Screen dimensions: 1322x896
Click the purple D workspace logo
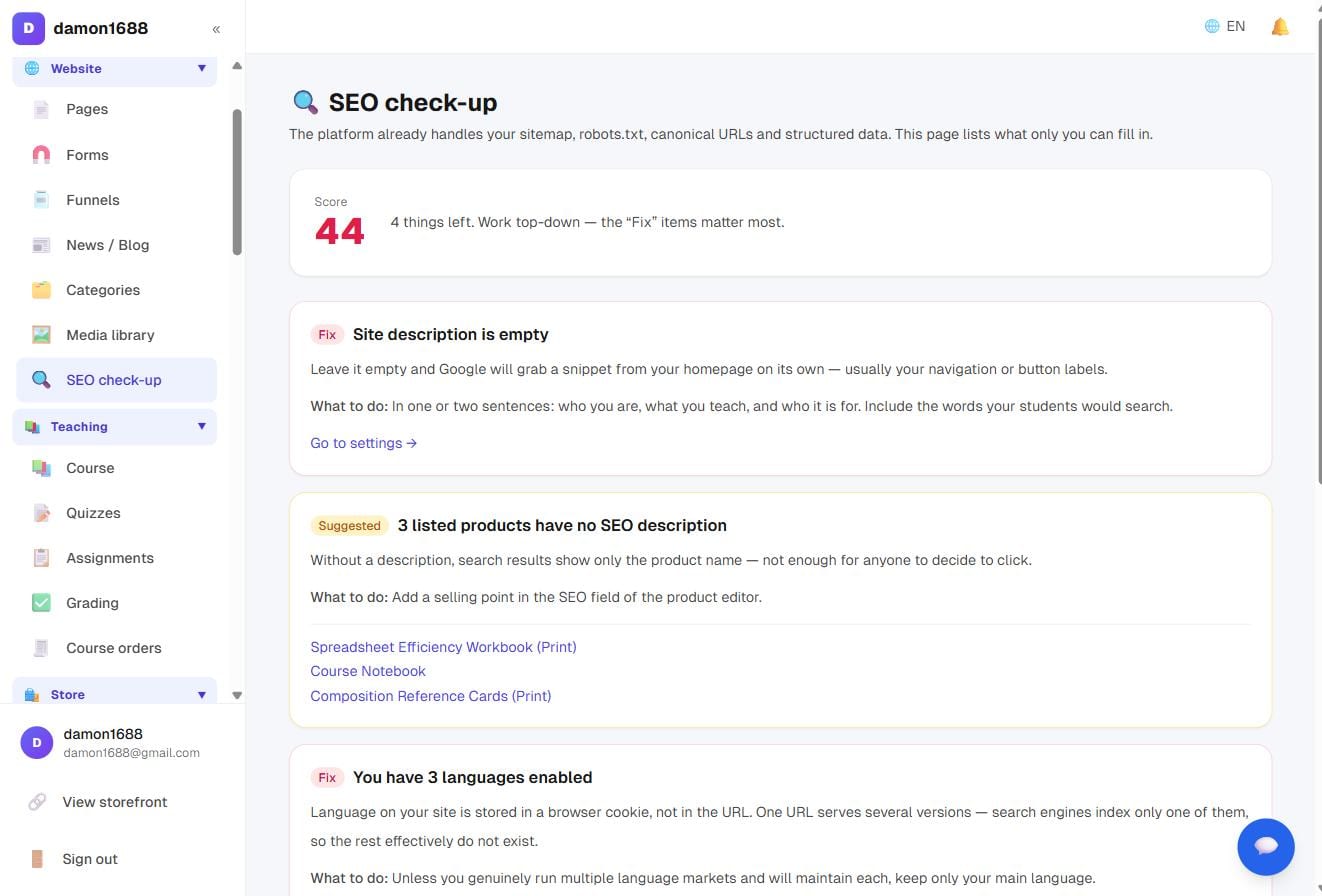[28, 28]
